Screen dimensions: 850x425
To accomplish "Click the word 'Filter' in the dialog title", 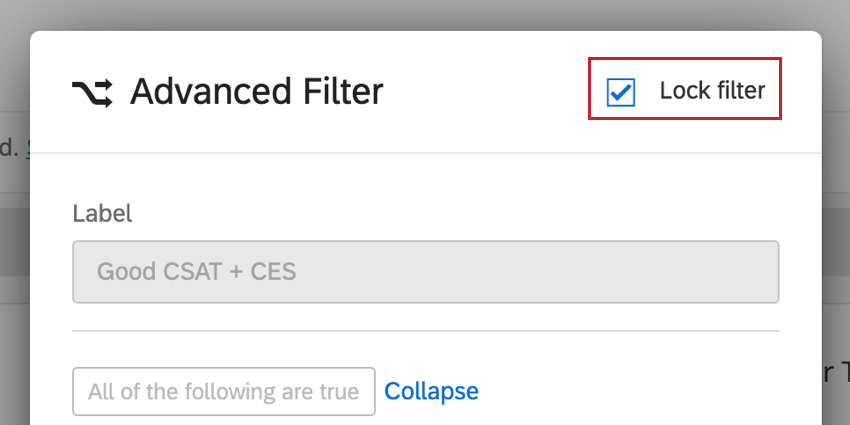I will (x=336, y=92).
